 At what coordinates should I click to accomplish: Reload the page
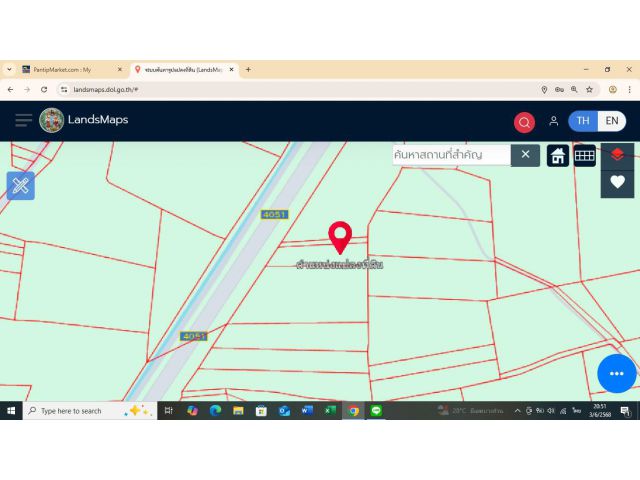tap(44, 89)
